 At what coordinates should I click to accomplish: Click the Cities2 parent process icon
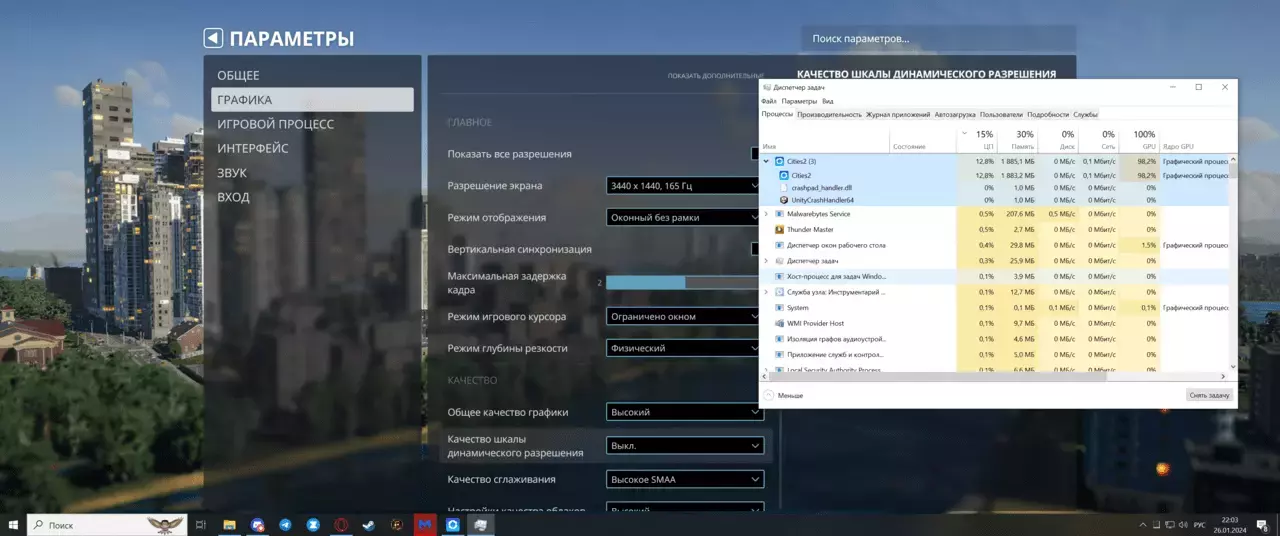[779, 161]
